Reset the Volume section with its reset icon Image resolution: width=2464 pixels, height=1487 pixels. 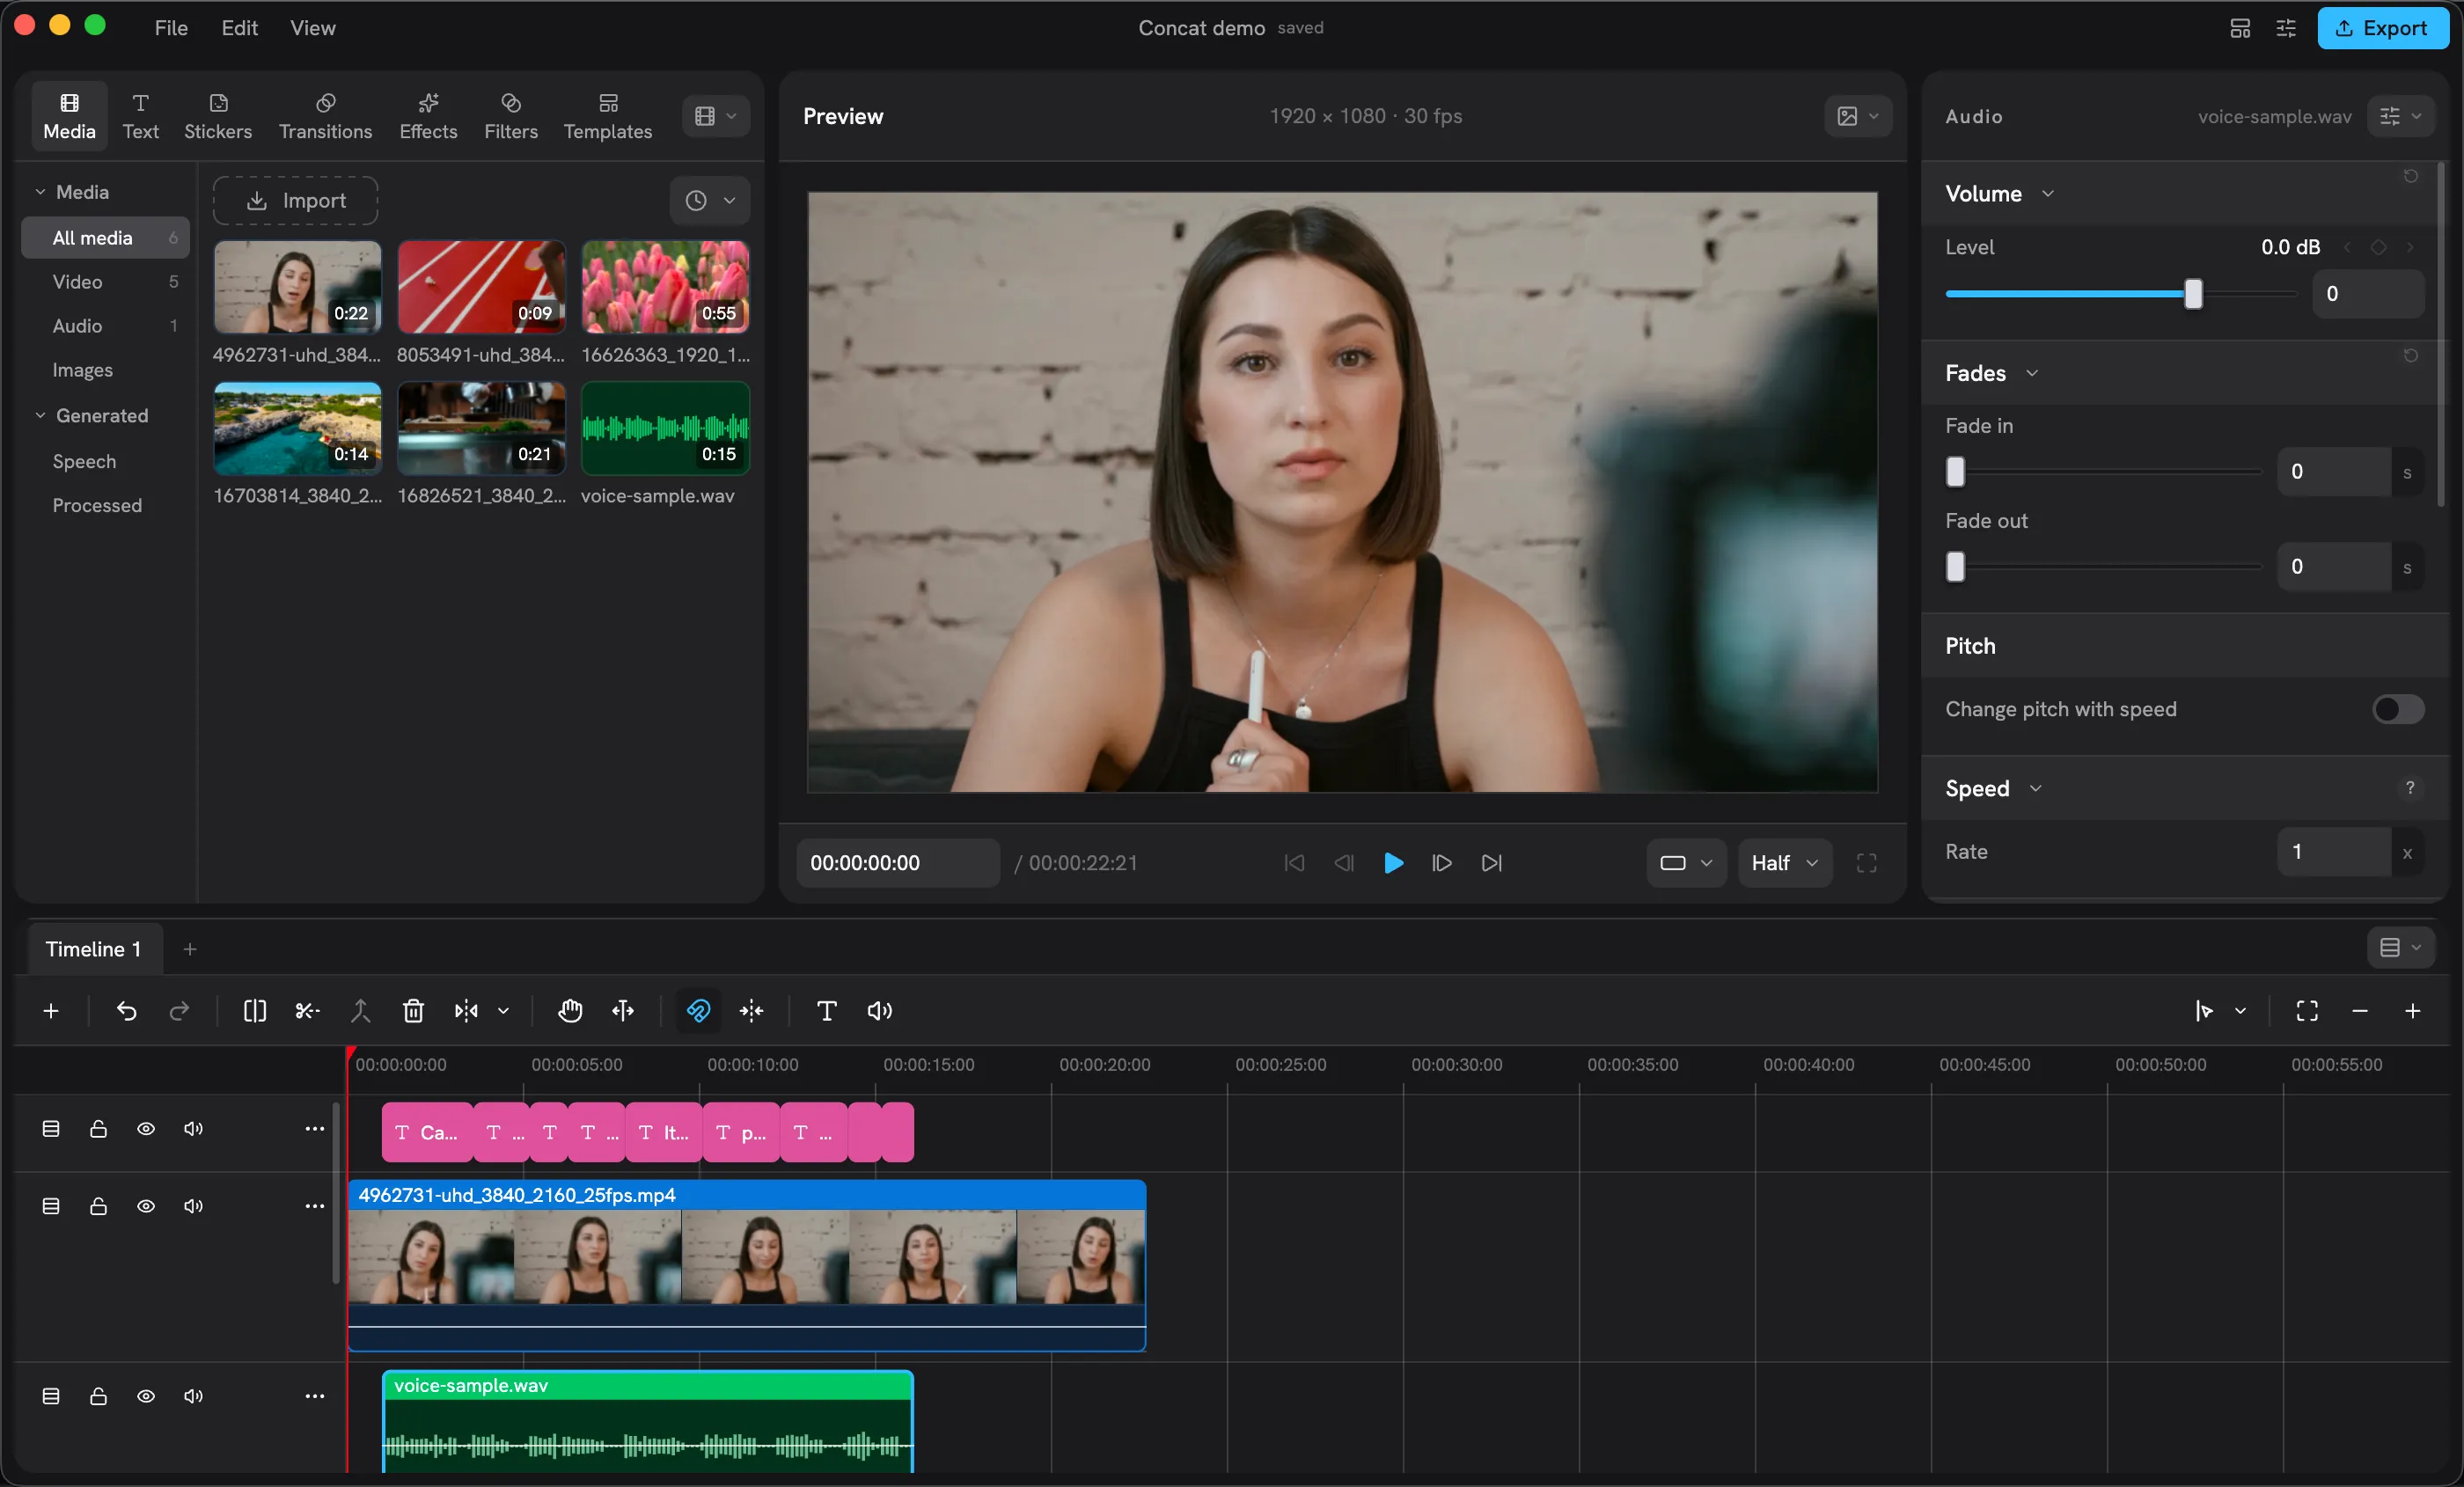point(2411,176)
